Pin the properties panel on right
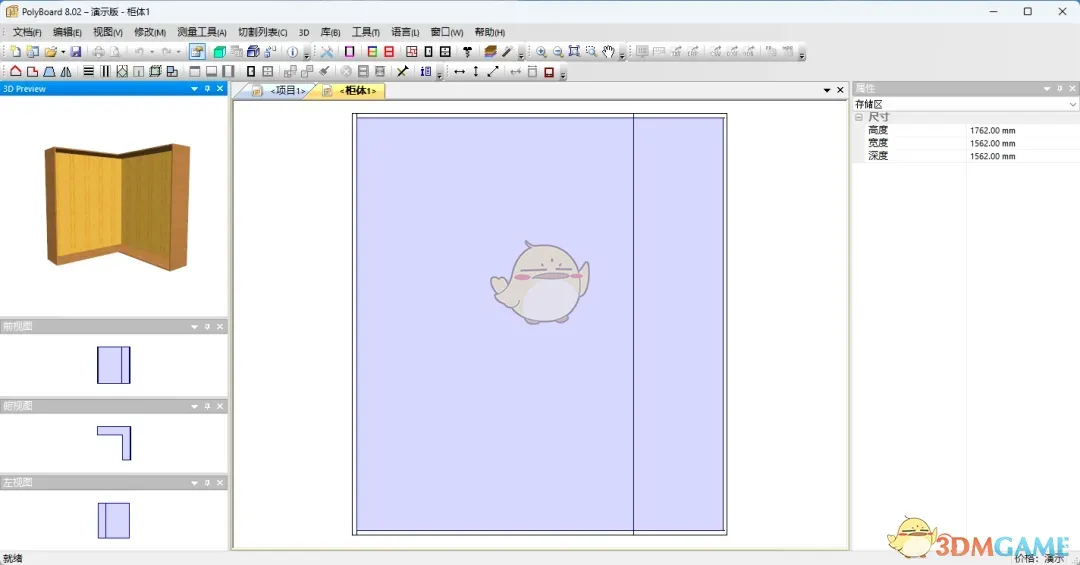1080x565 pixels. click(x=1060, y=89)
